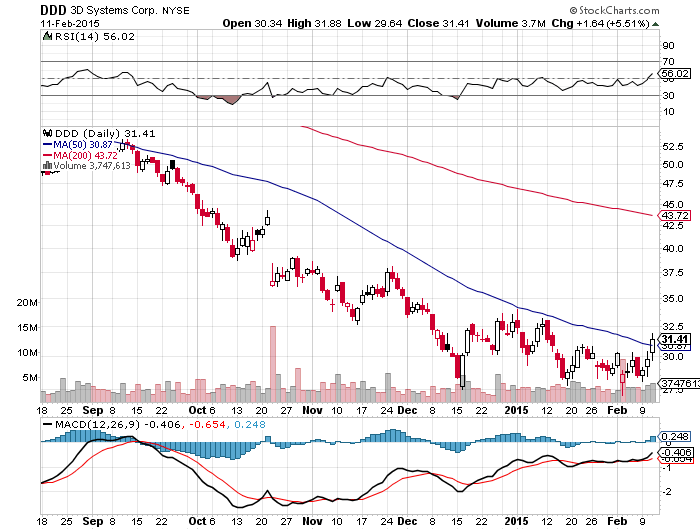Click the 47.5 price axis label
The height and width of the screenshot is (530, 700).
[673, 184]
